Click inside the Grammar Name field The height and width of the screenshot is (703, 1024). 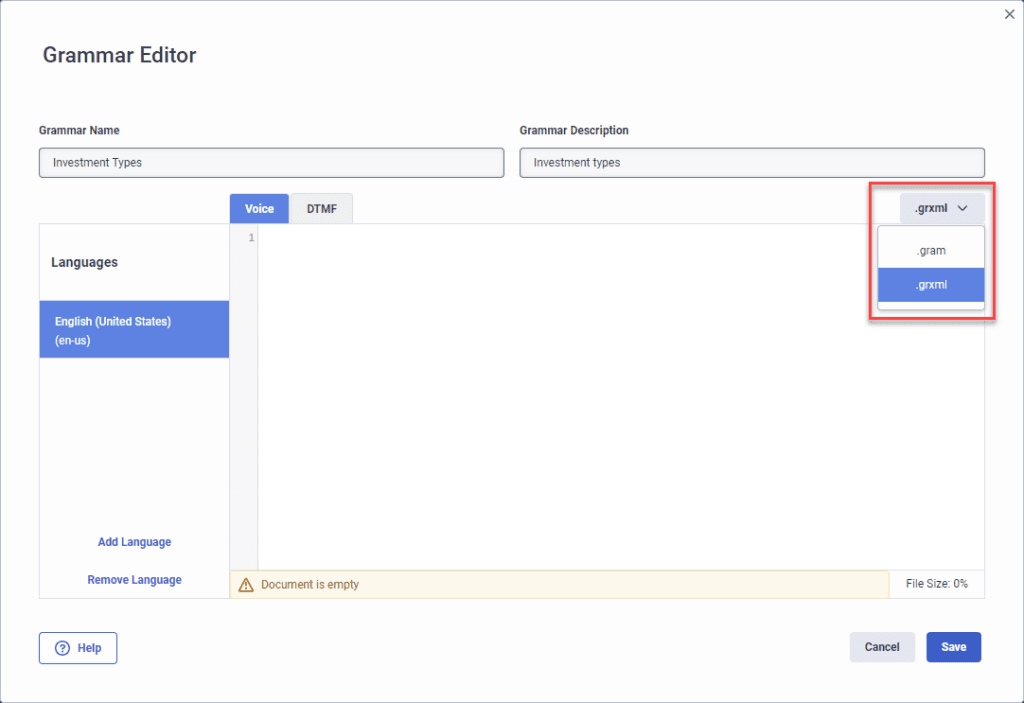click(270, 162)
